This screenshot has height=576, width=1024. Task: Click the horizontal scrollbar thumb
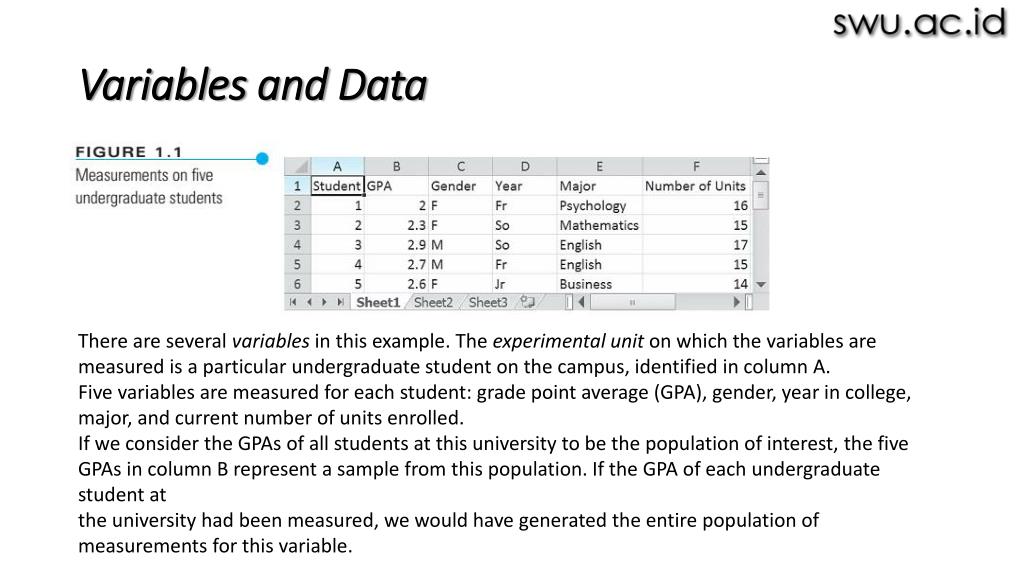tap(632, 302)
